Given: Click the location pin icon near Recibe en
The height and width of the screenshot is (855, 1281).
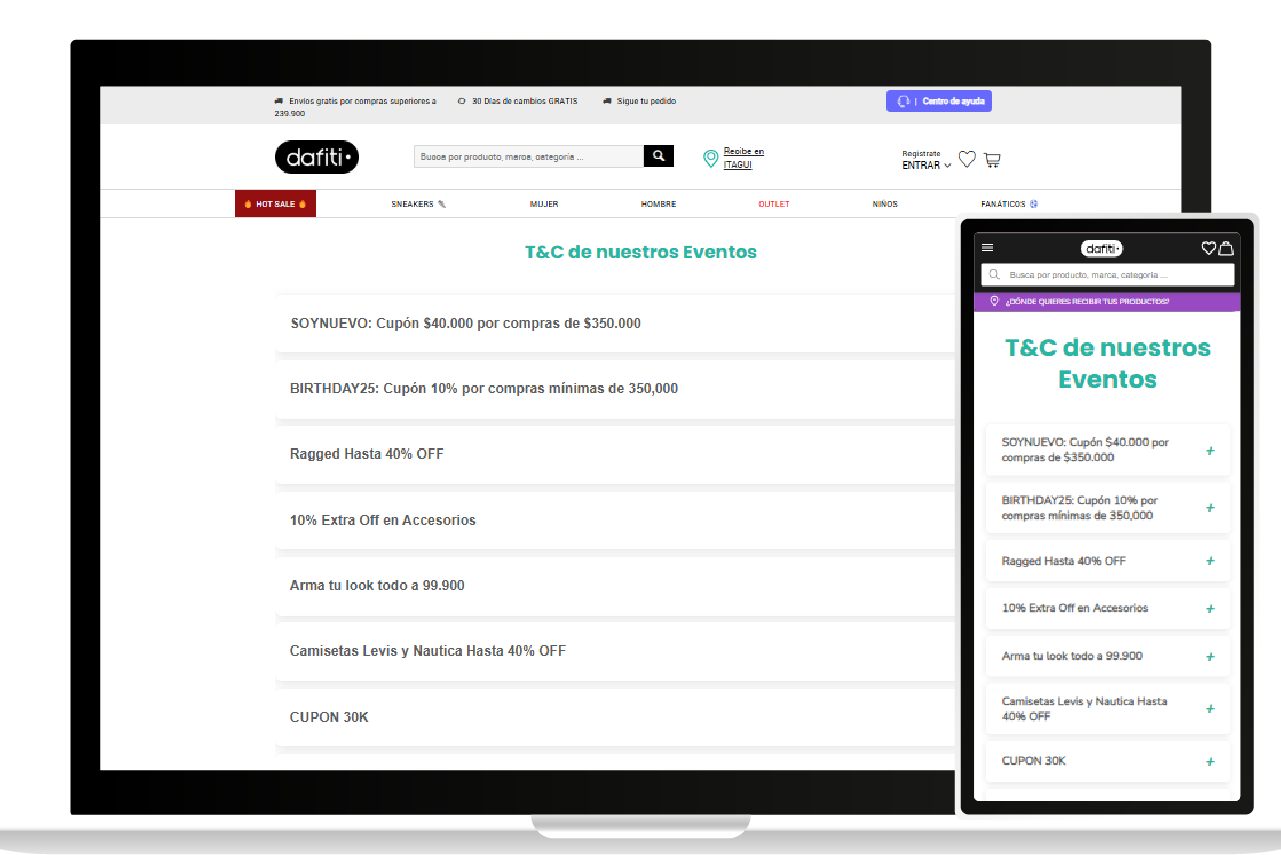Looking at the screenshot, I should 711,158.
